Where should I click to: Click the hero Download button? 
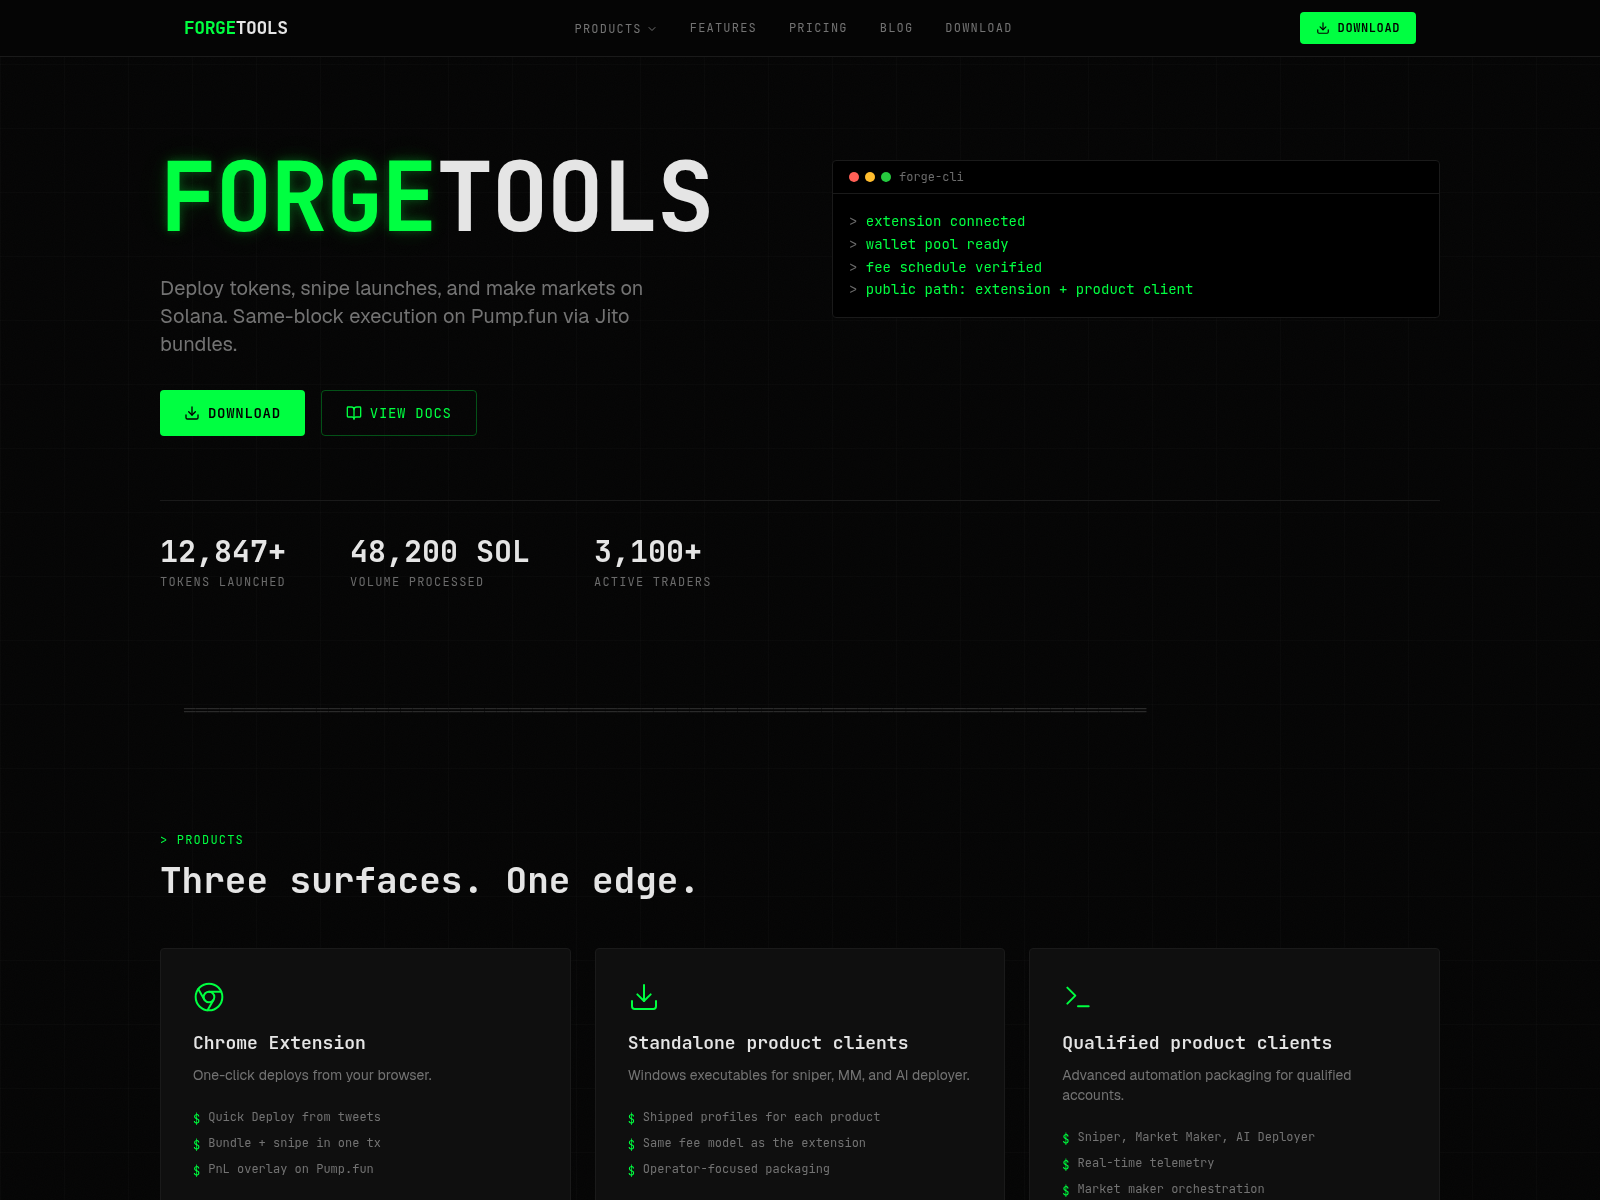[x=232, y=413]
